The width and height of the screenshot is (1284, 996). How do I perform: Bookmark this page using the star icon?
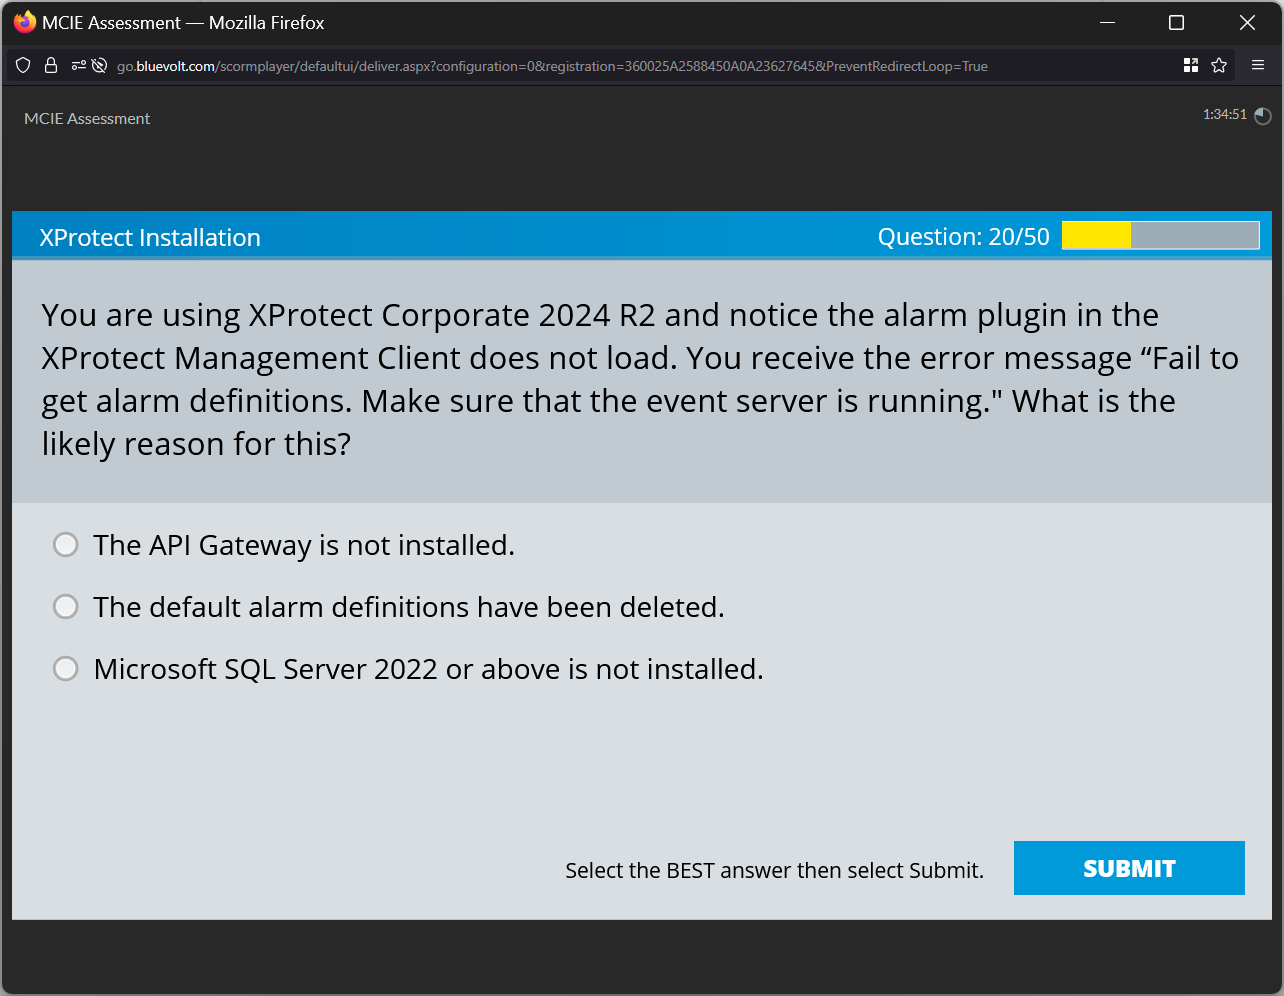pos(1219,65)
